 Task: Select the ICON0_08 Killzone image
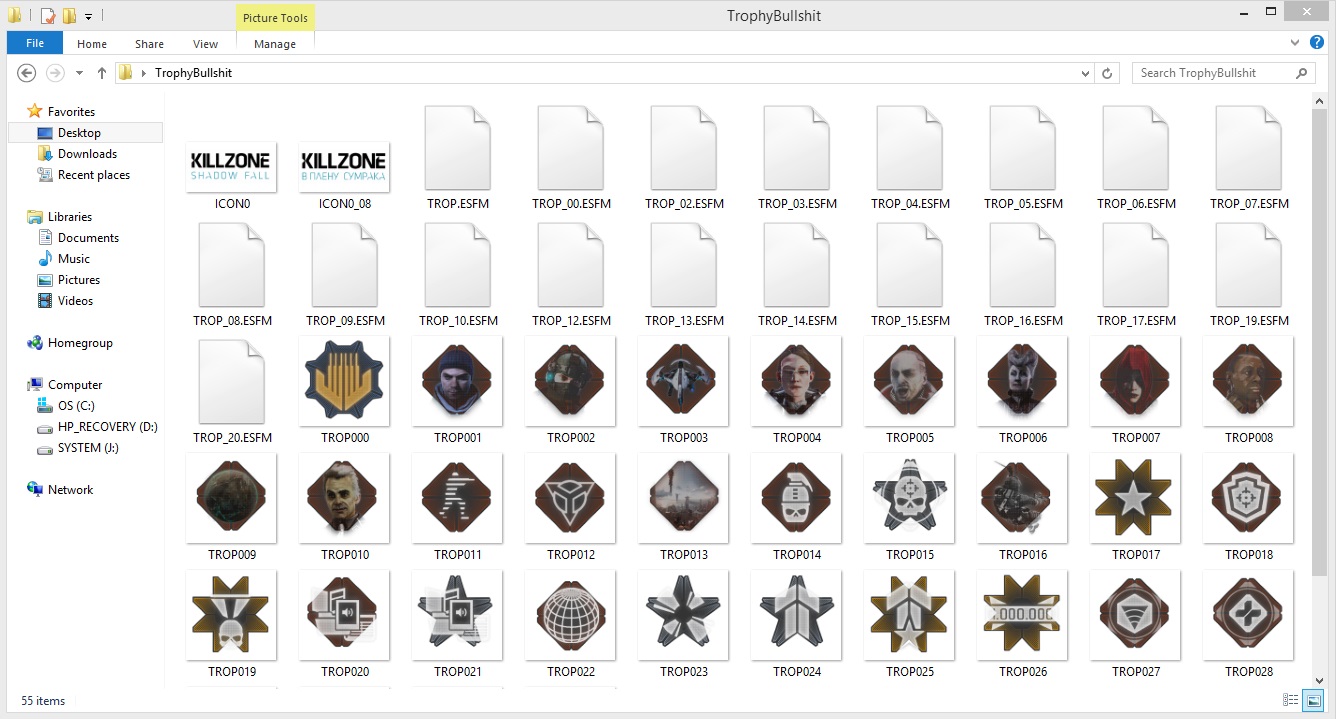coord(345,166)
